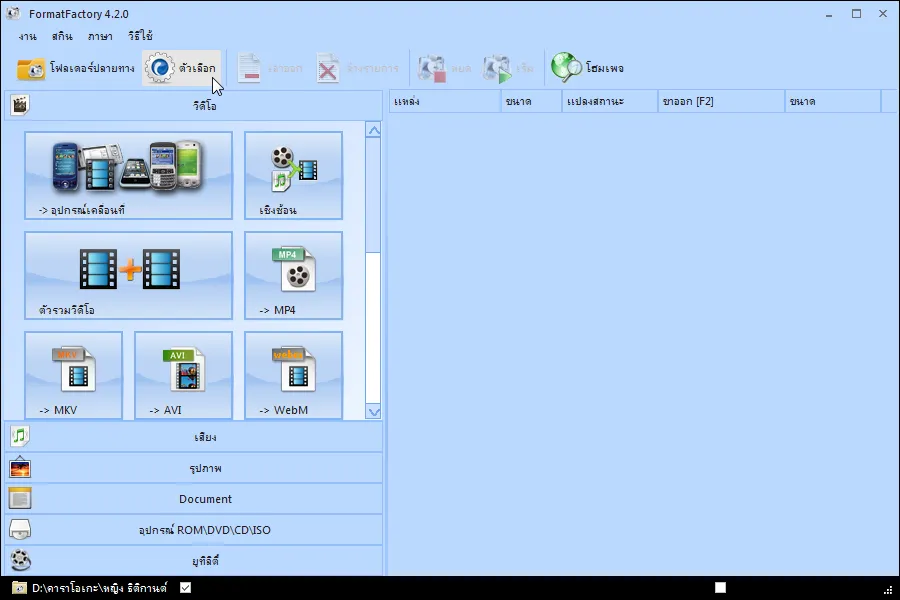900x600 pixels.
Task: Choose the -> AVI conversion tile
Action: [184, 375]
